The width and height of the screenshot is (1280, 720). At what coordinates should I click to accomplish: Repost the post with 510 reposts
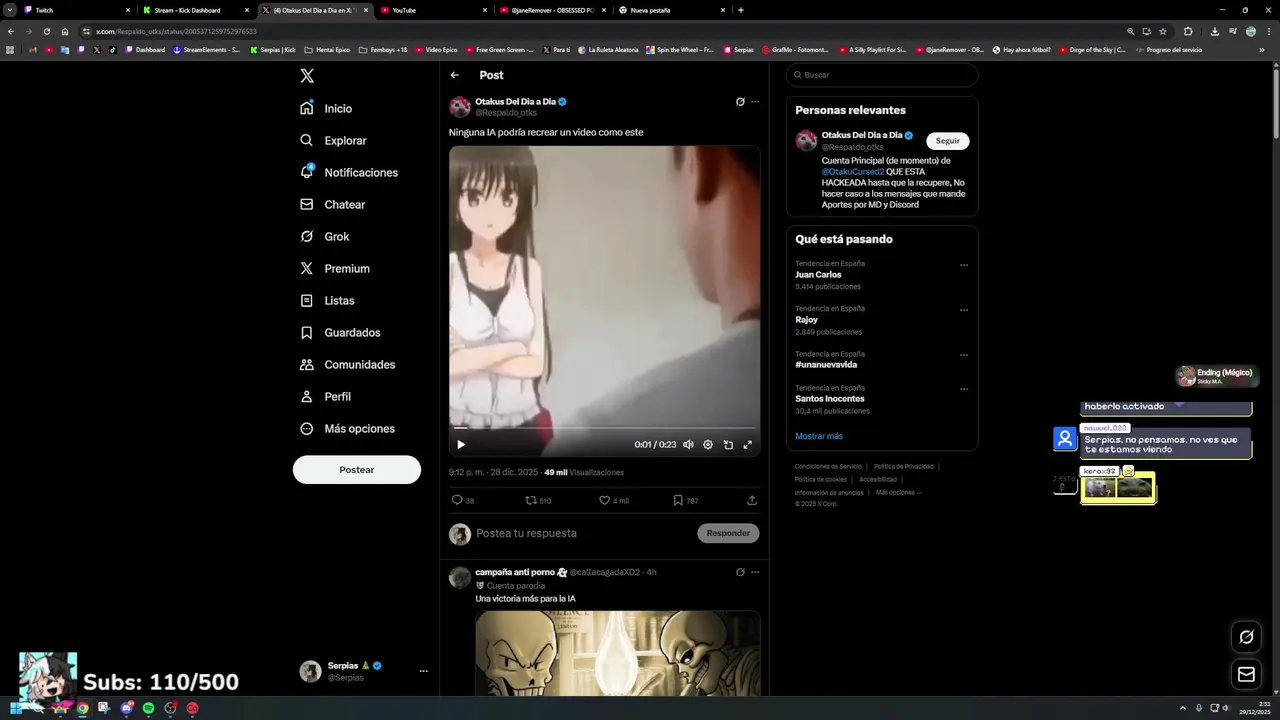pyautogui.click(x=538, y=500)
